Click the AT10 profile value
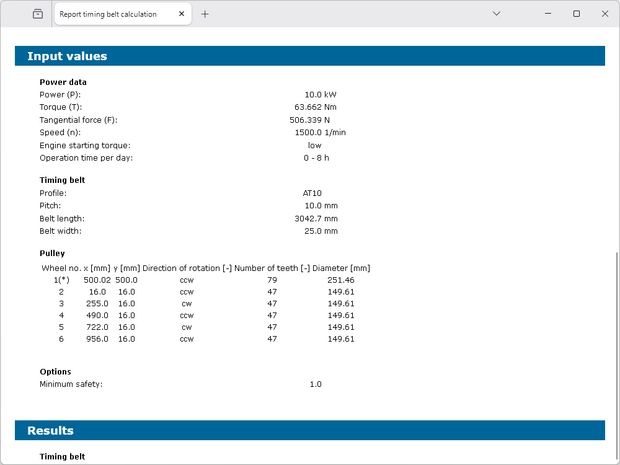Image resolution: width=620 pixels, height=465 pixels. (x=311, y=192)
